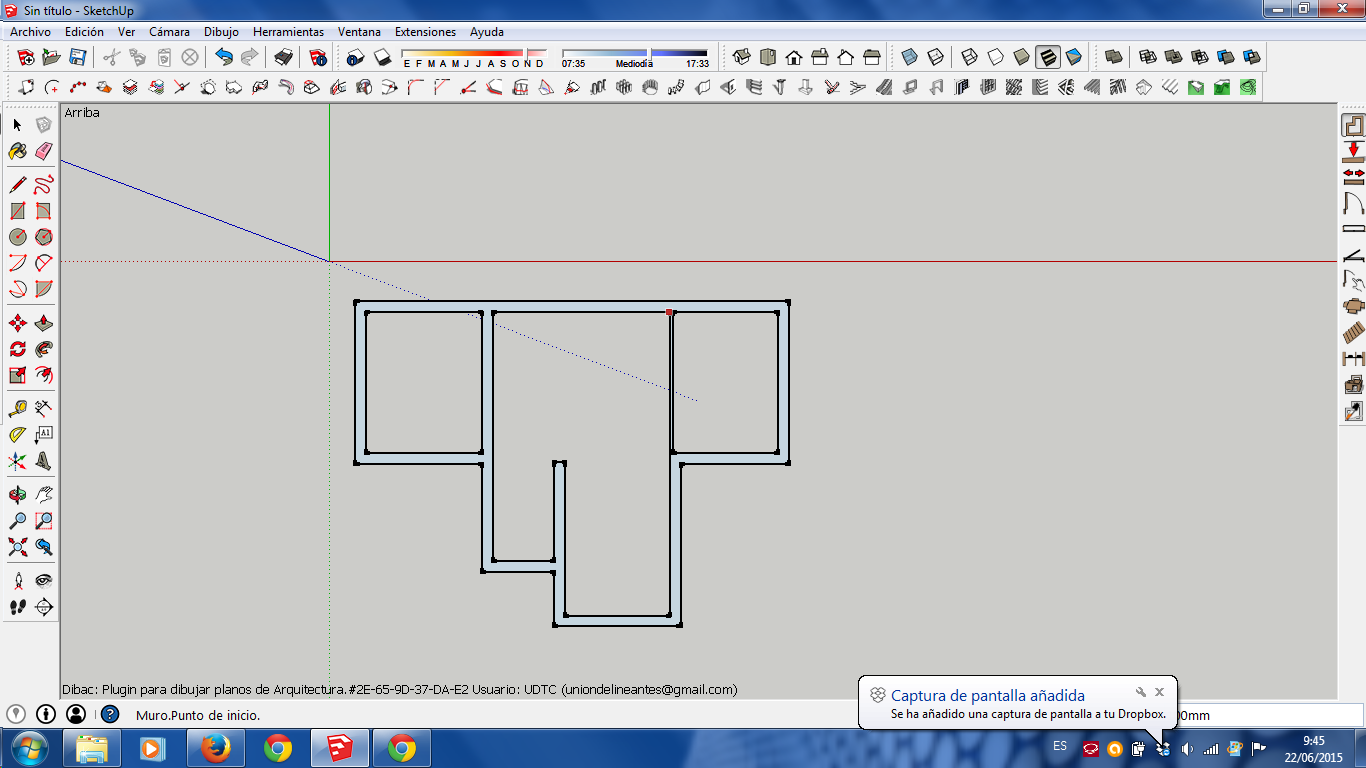Select the Pan hand tool
This screenshot has height=768, width=1366.
43,495
